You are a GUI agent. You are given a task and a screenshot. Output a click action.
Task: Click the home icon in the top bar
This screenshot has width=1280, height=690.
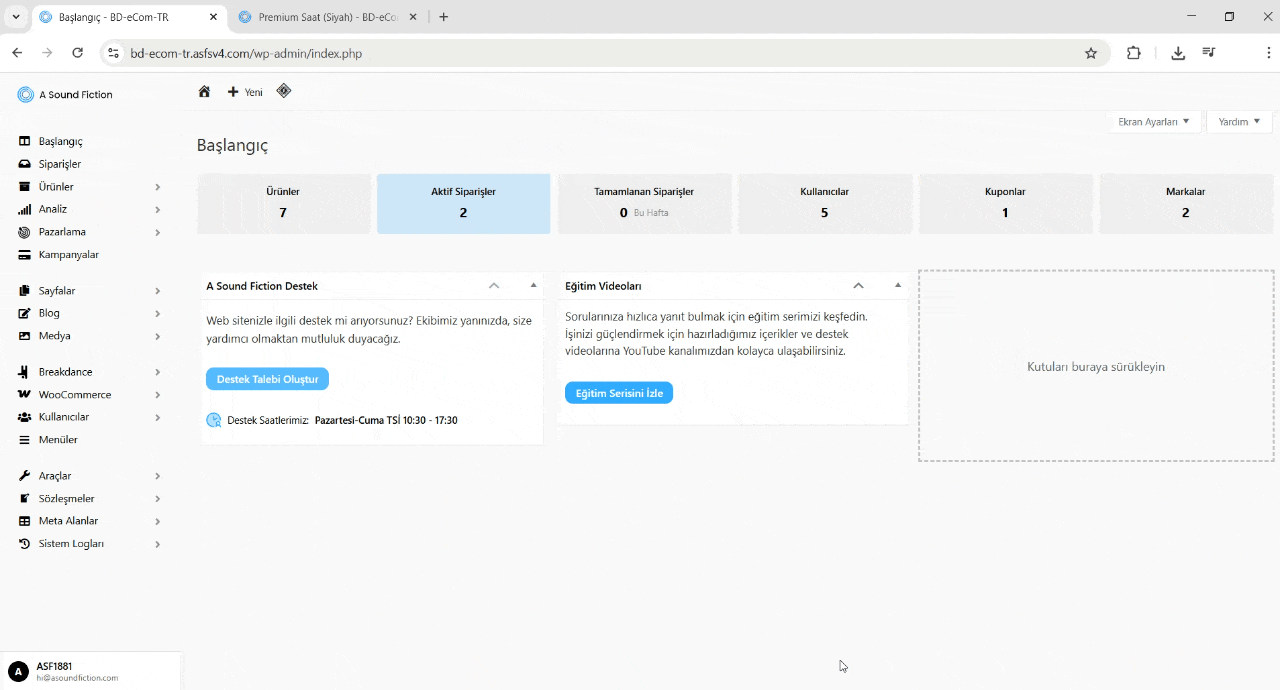204,92
